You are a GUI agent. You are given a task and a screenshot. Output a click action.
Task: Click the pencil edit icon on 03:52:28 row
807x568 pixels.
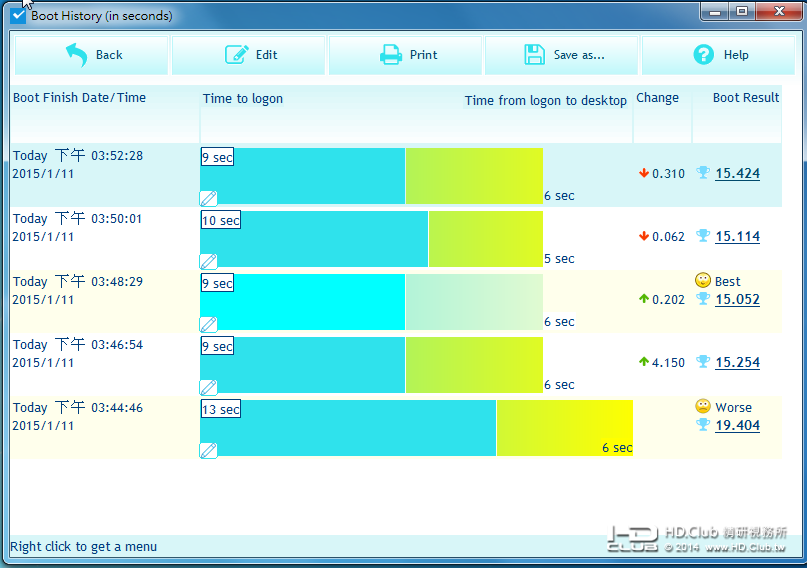pos(208,198)
